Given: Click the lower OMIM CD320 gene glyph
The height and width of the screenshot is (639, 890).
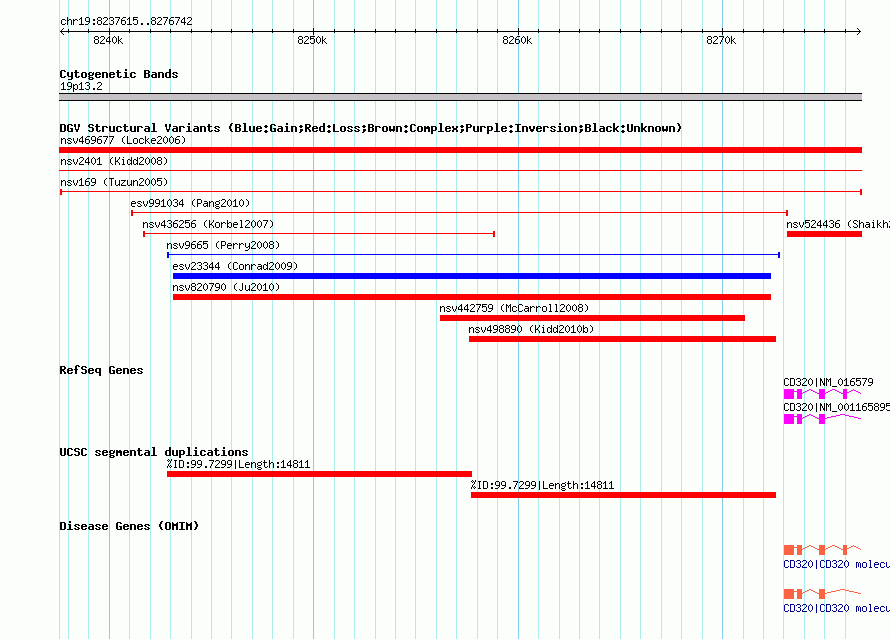Looking at the screenshot, I should pos(822,594).
